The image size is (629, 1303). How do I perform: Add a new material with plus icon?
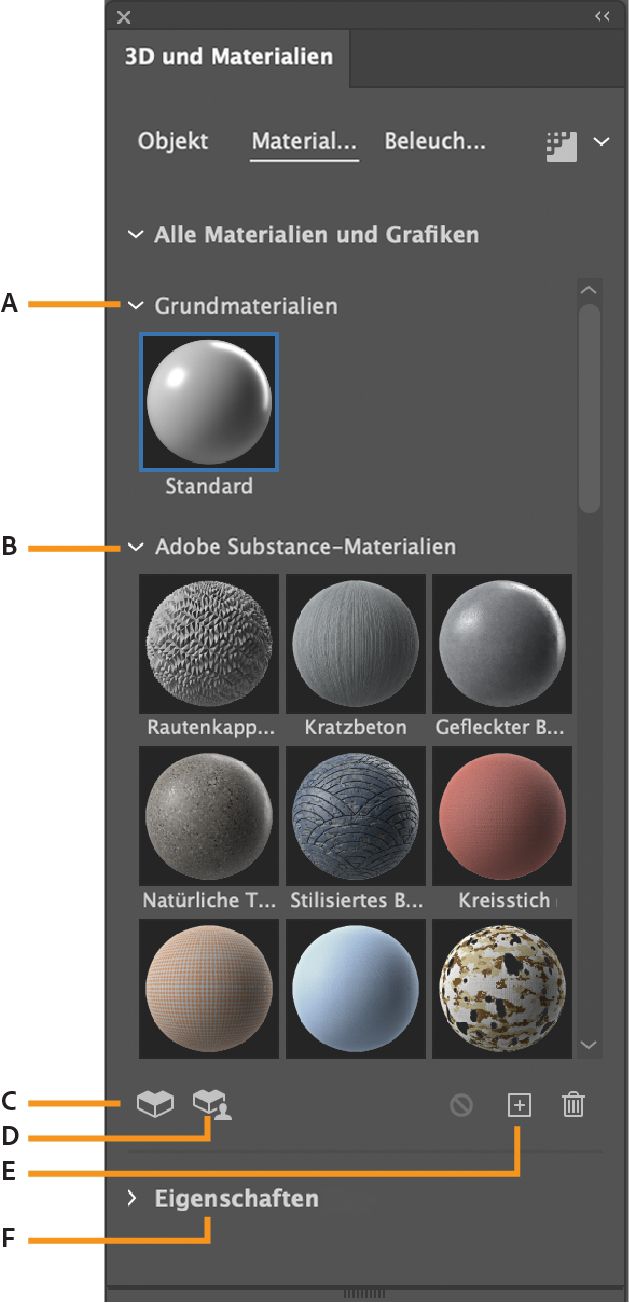click(x=519, y=1105)
